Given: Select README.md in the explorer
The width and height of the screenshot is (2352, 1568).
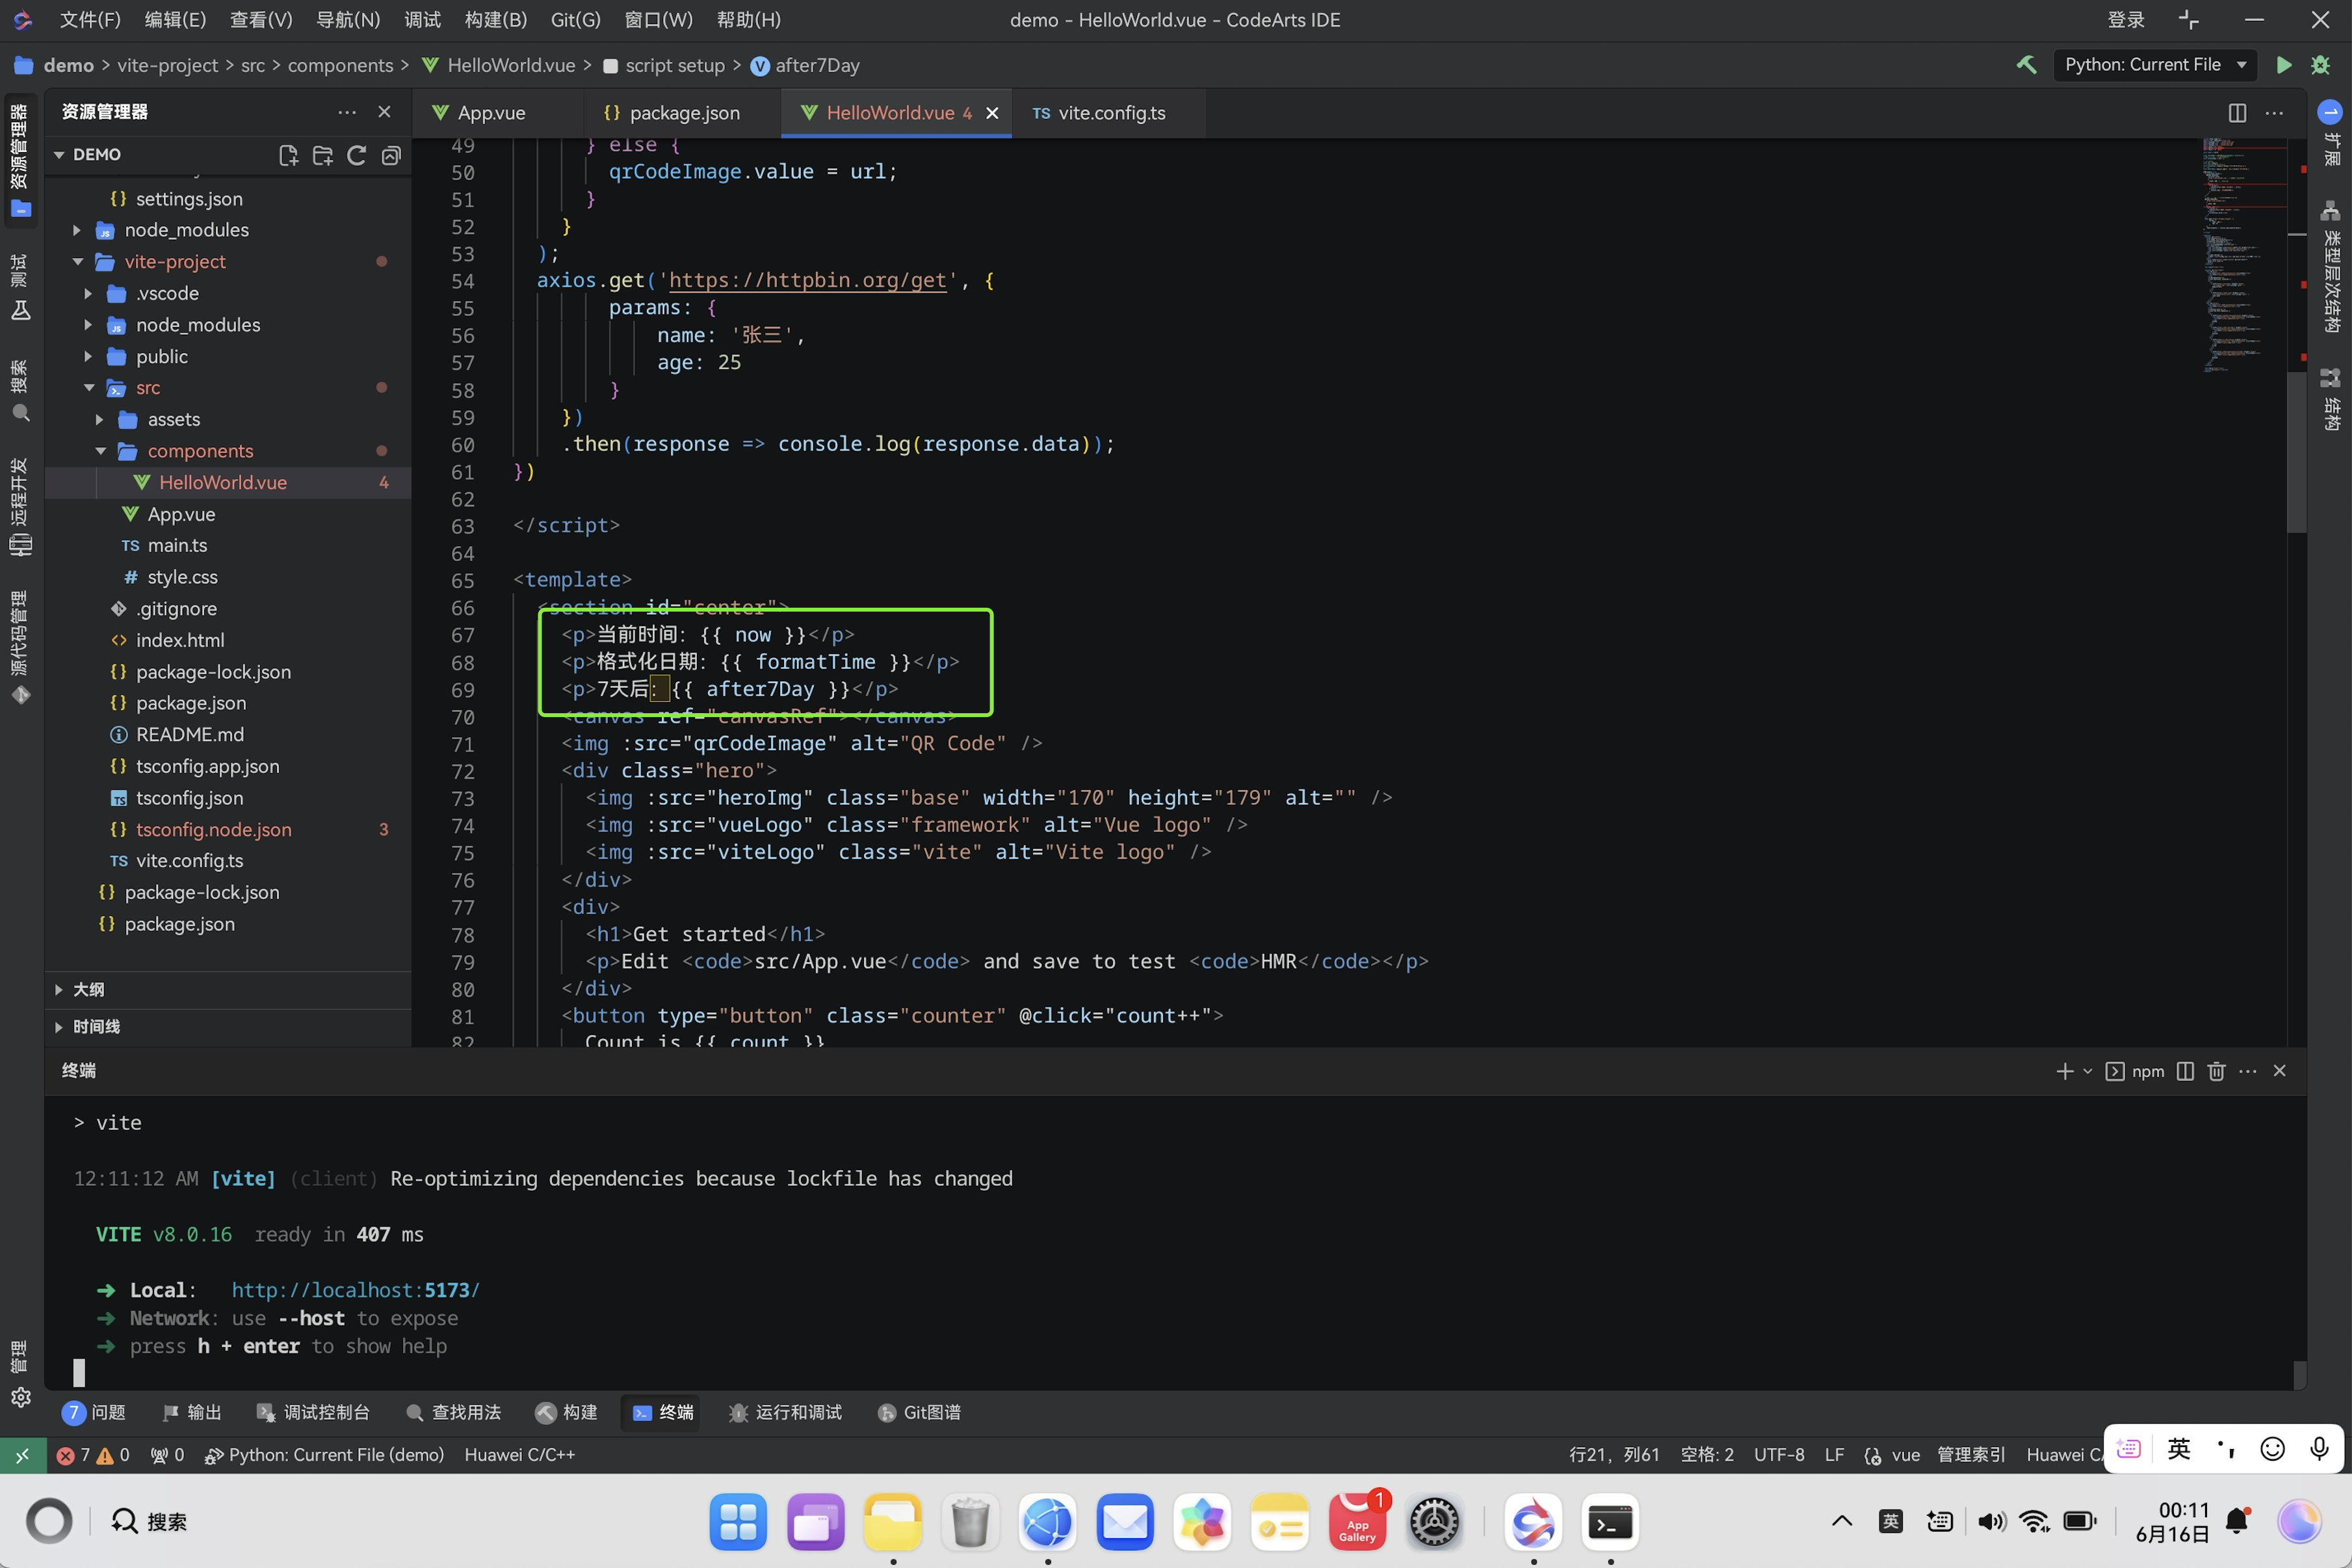Looking at the screenshot, I should [189, 735].
